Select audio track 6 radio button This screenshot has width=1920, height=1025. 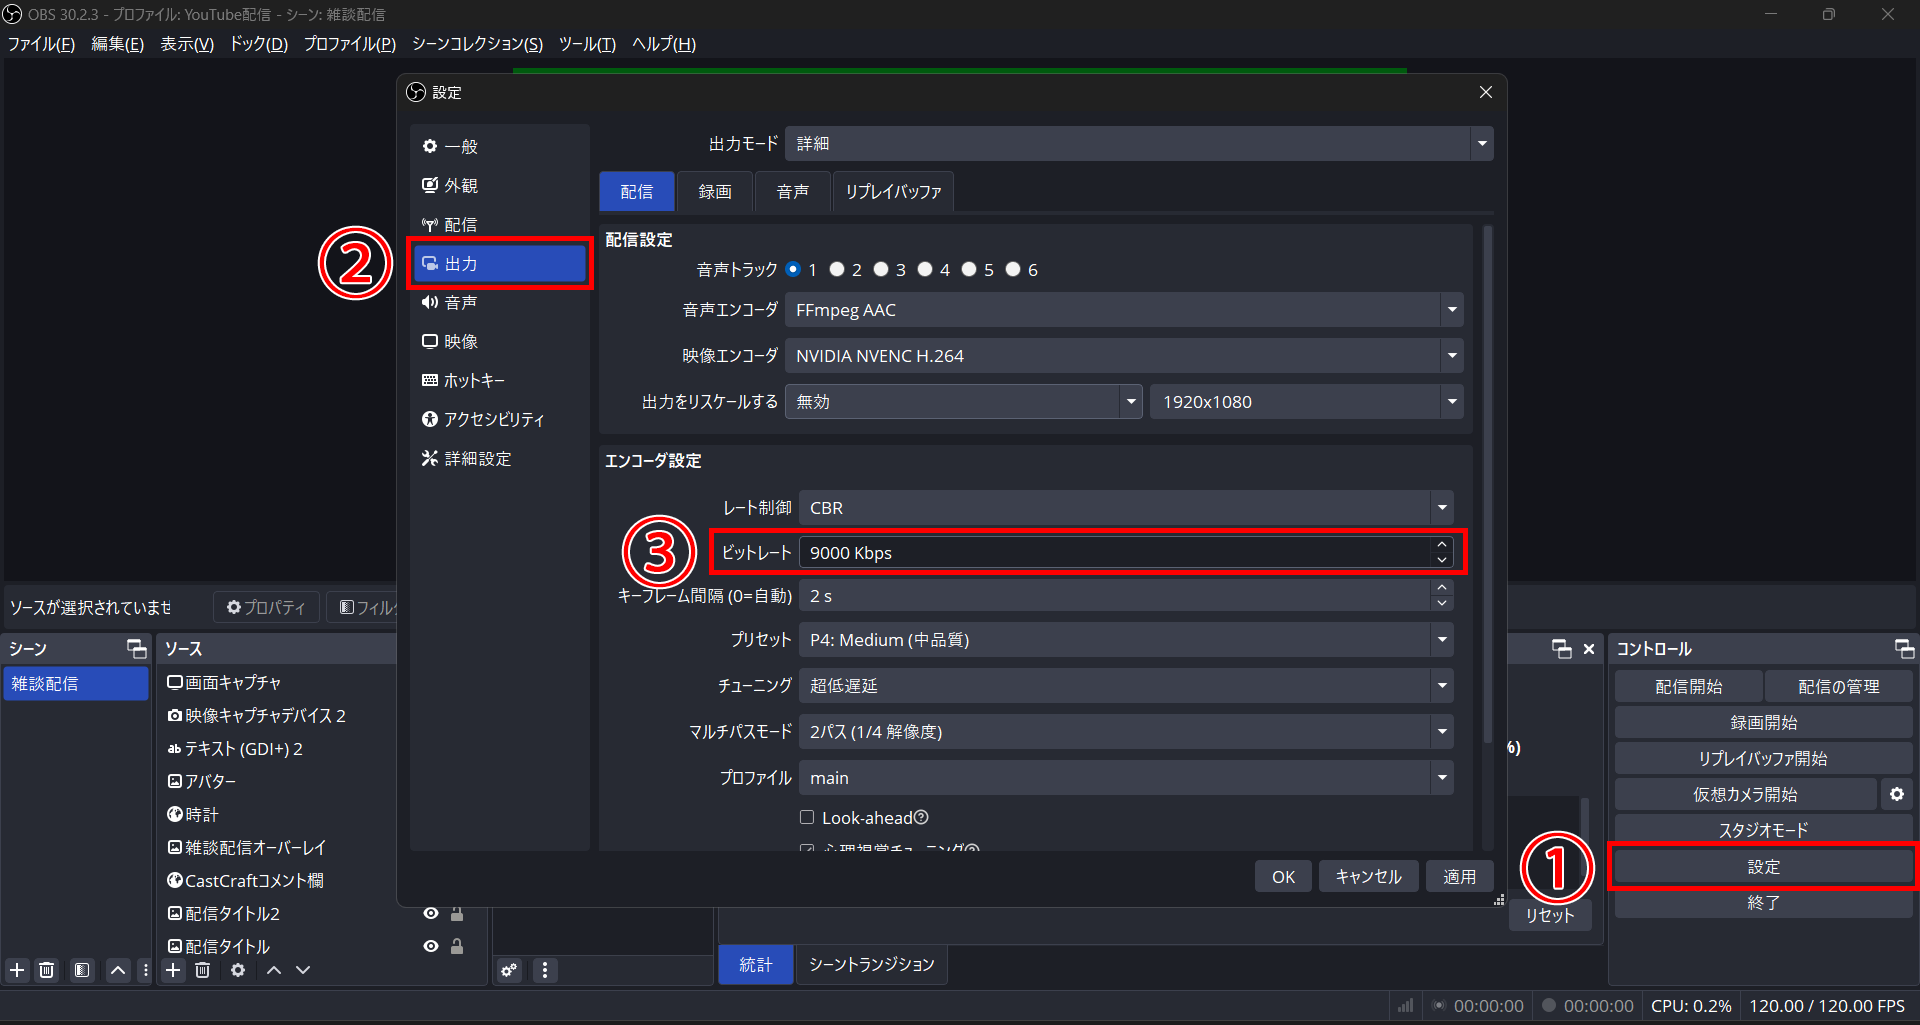[x=1013, y=269]
